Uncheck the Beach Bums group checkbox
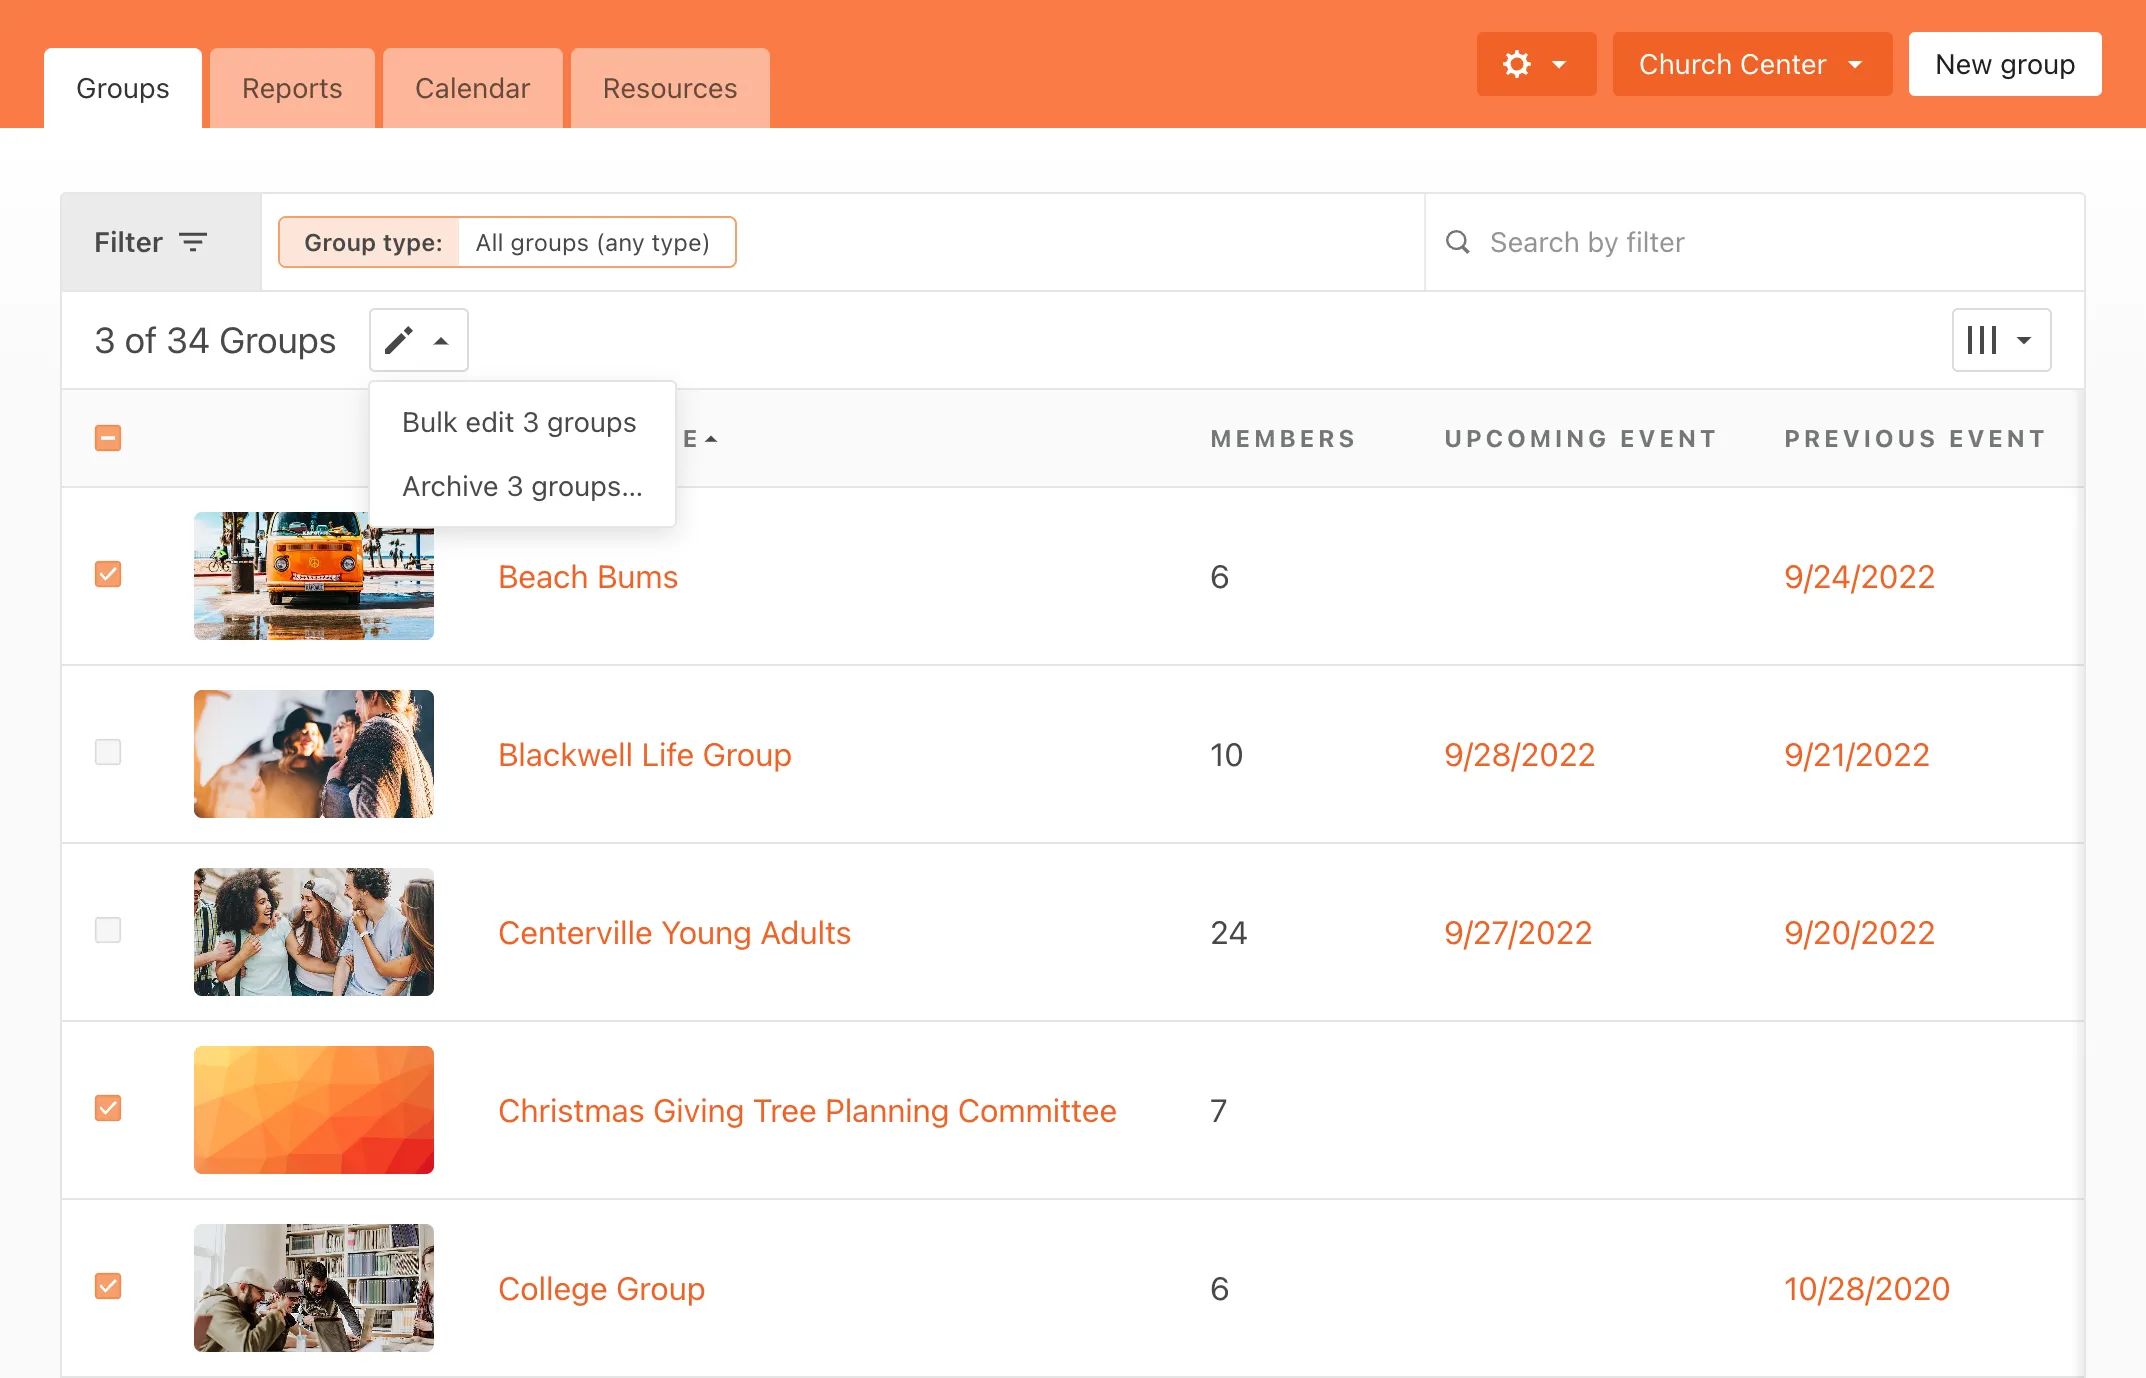 point(108,576)
